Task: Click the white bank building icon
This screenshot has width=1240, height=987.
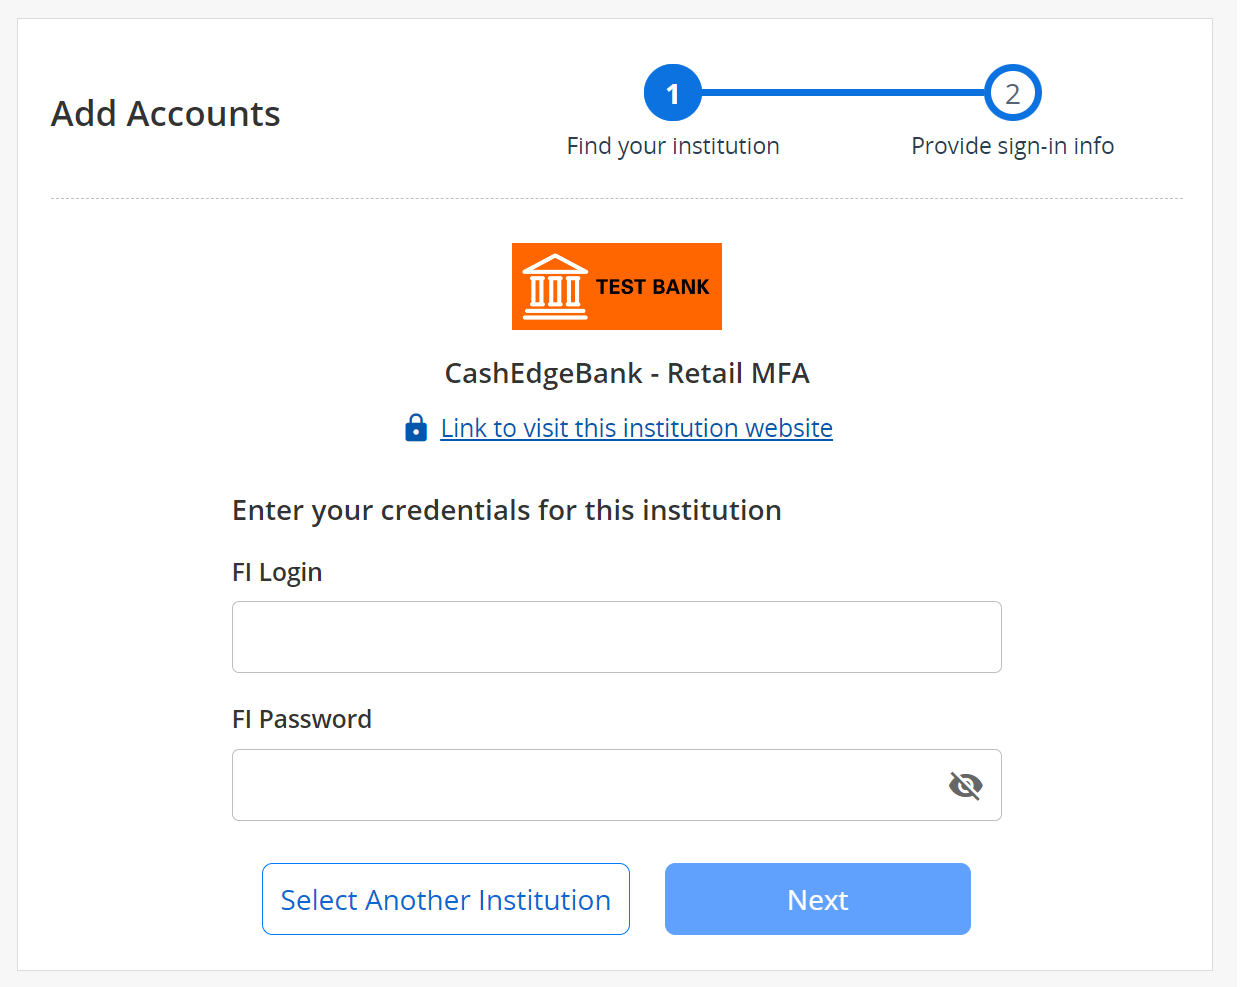Action: (555, 287)
